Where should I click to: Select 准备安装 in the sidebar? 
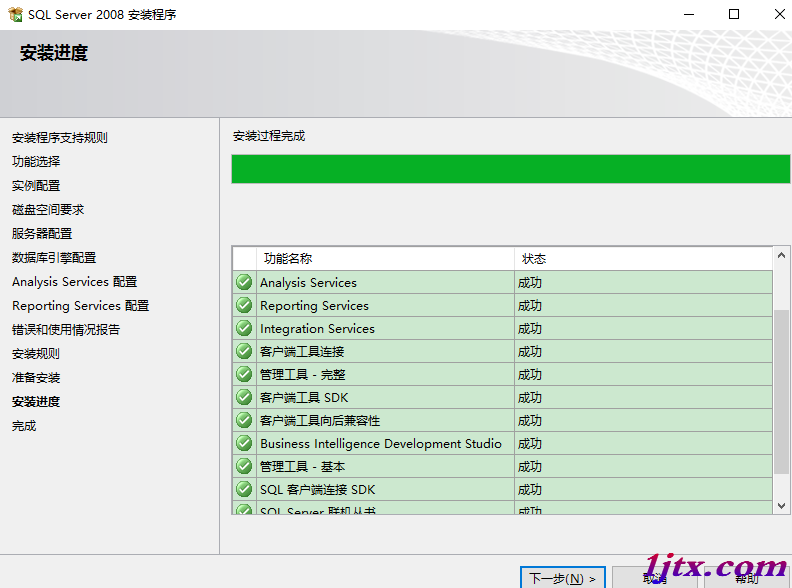click(x=36, y=378)
